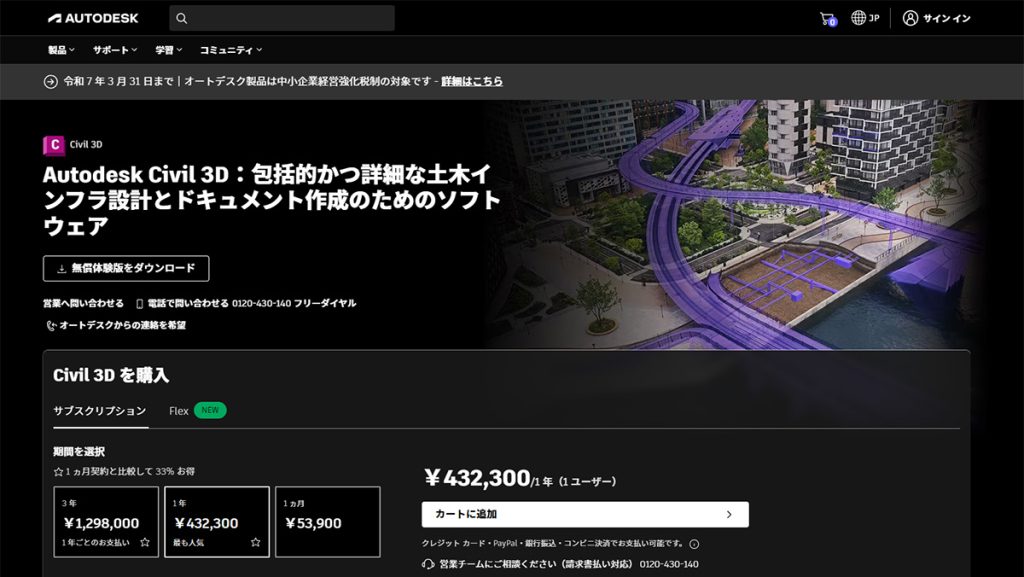
Task: Click the 無償体験版をダウンロード button
Action: (x=126, y=268)
